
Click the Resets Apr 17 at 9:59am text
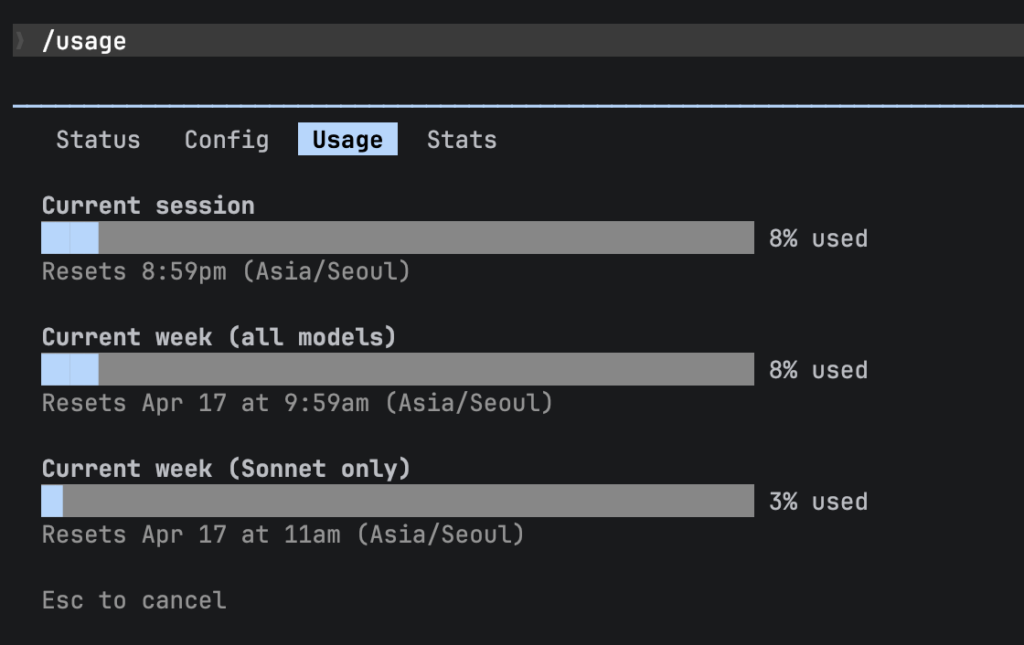pyautogui.click(x=297, y=404)
